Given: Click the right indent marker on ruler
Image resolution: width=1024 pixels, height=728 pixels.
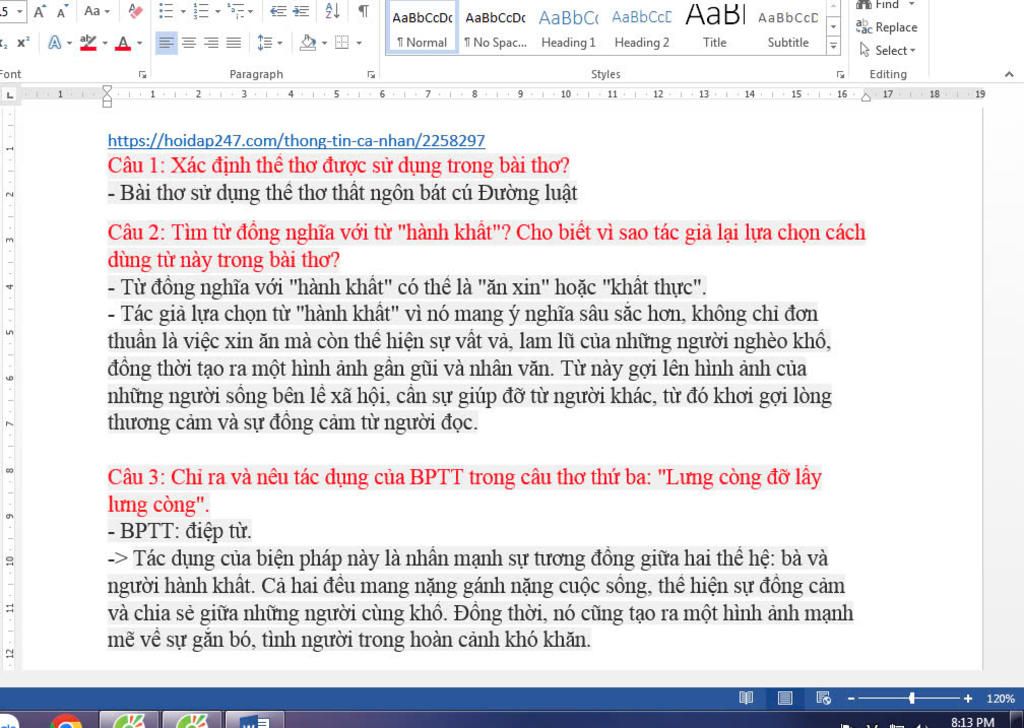Looking at the screenshot, I should pyautogui.click(x=866, y=97).
